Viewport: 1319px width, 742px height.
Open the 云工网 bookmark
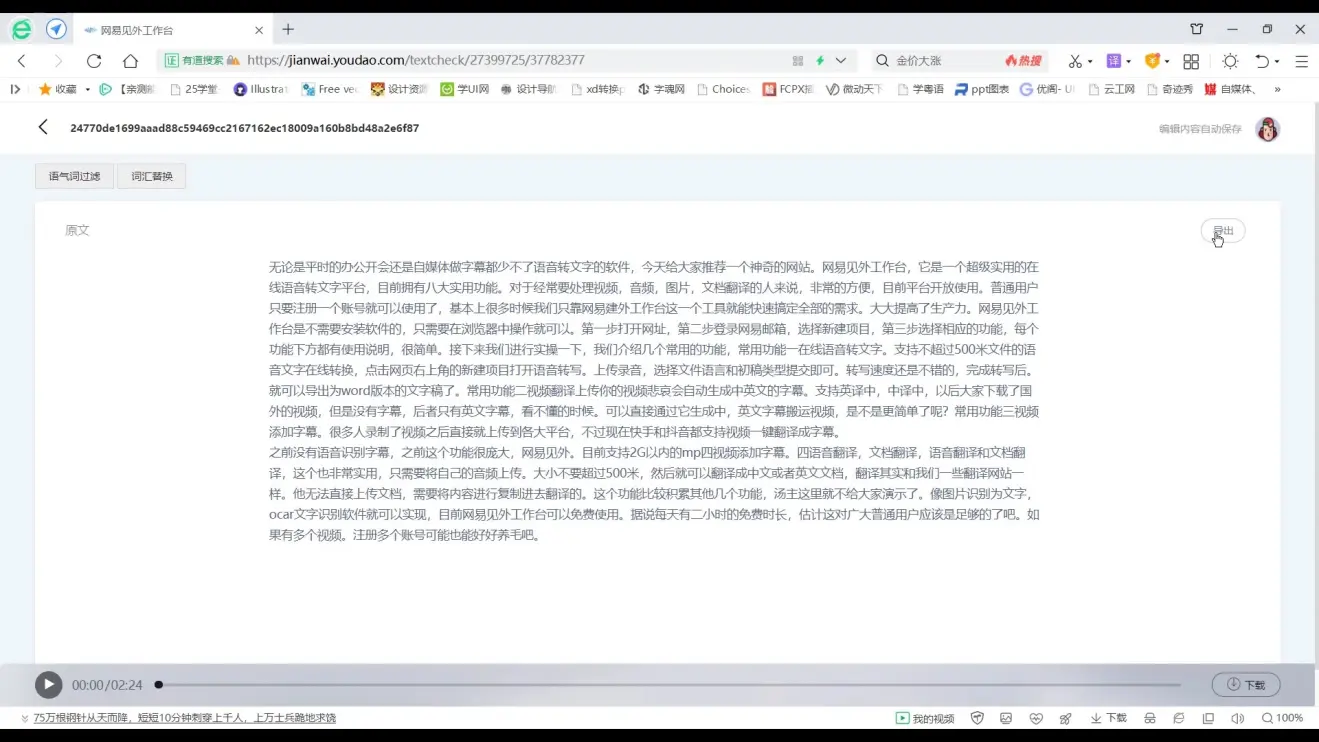pyautogui.click(x=1111, y=89)
